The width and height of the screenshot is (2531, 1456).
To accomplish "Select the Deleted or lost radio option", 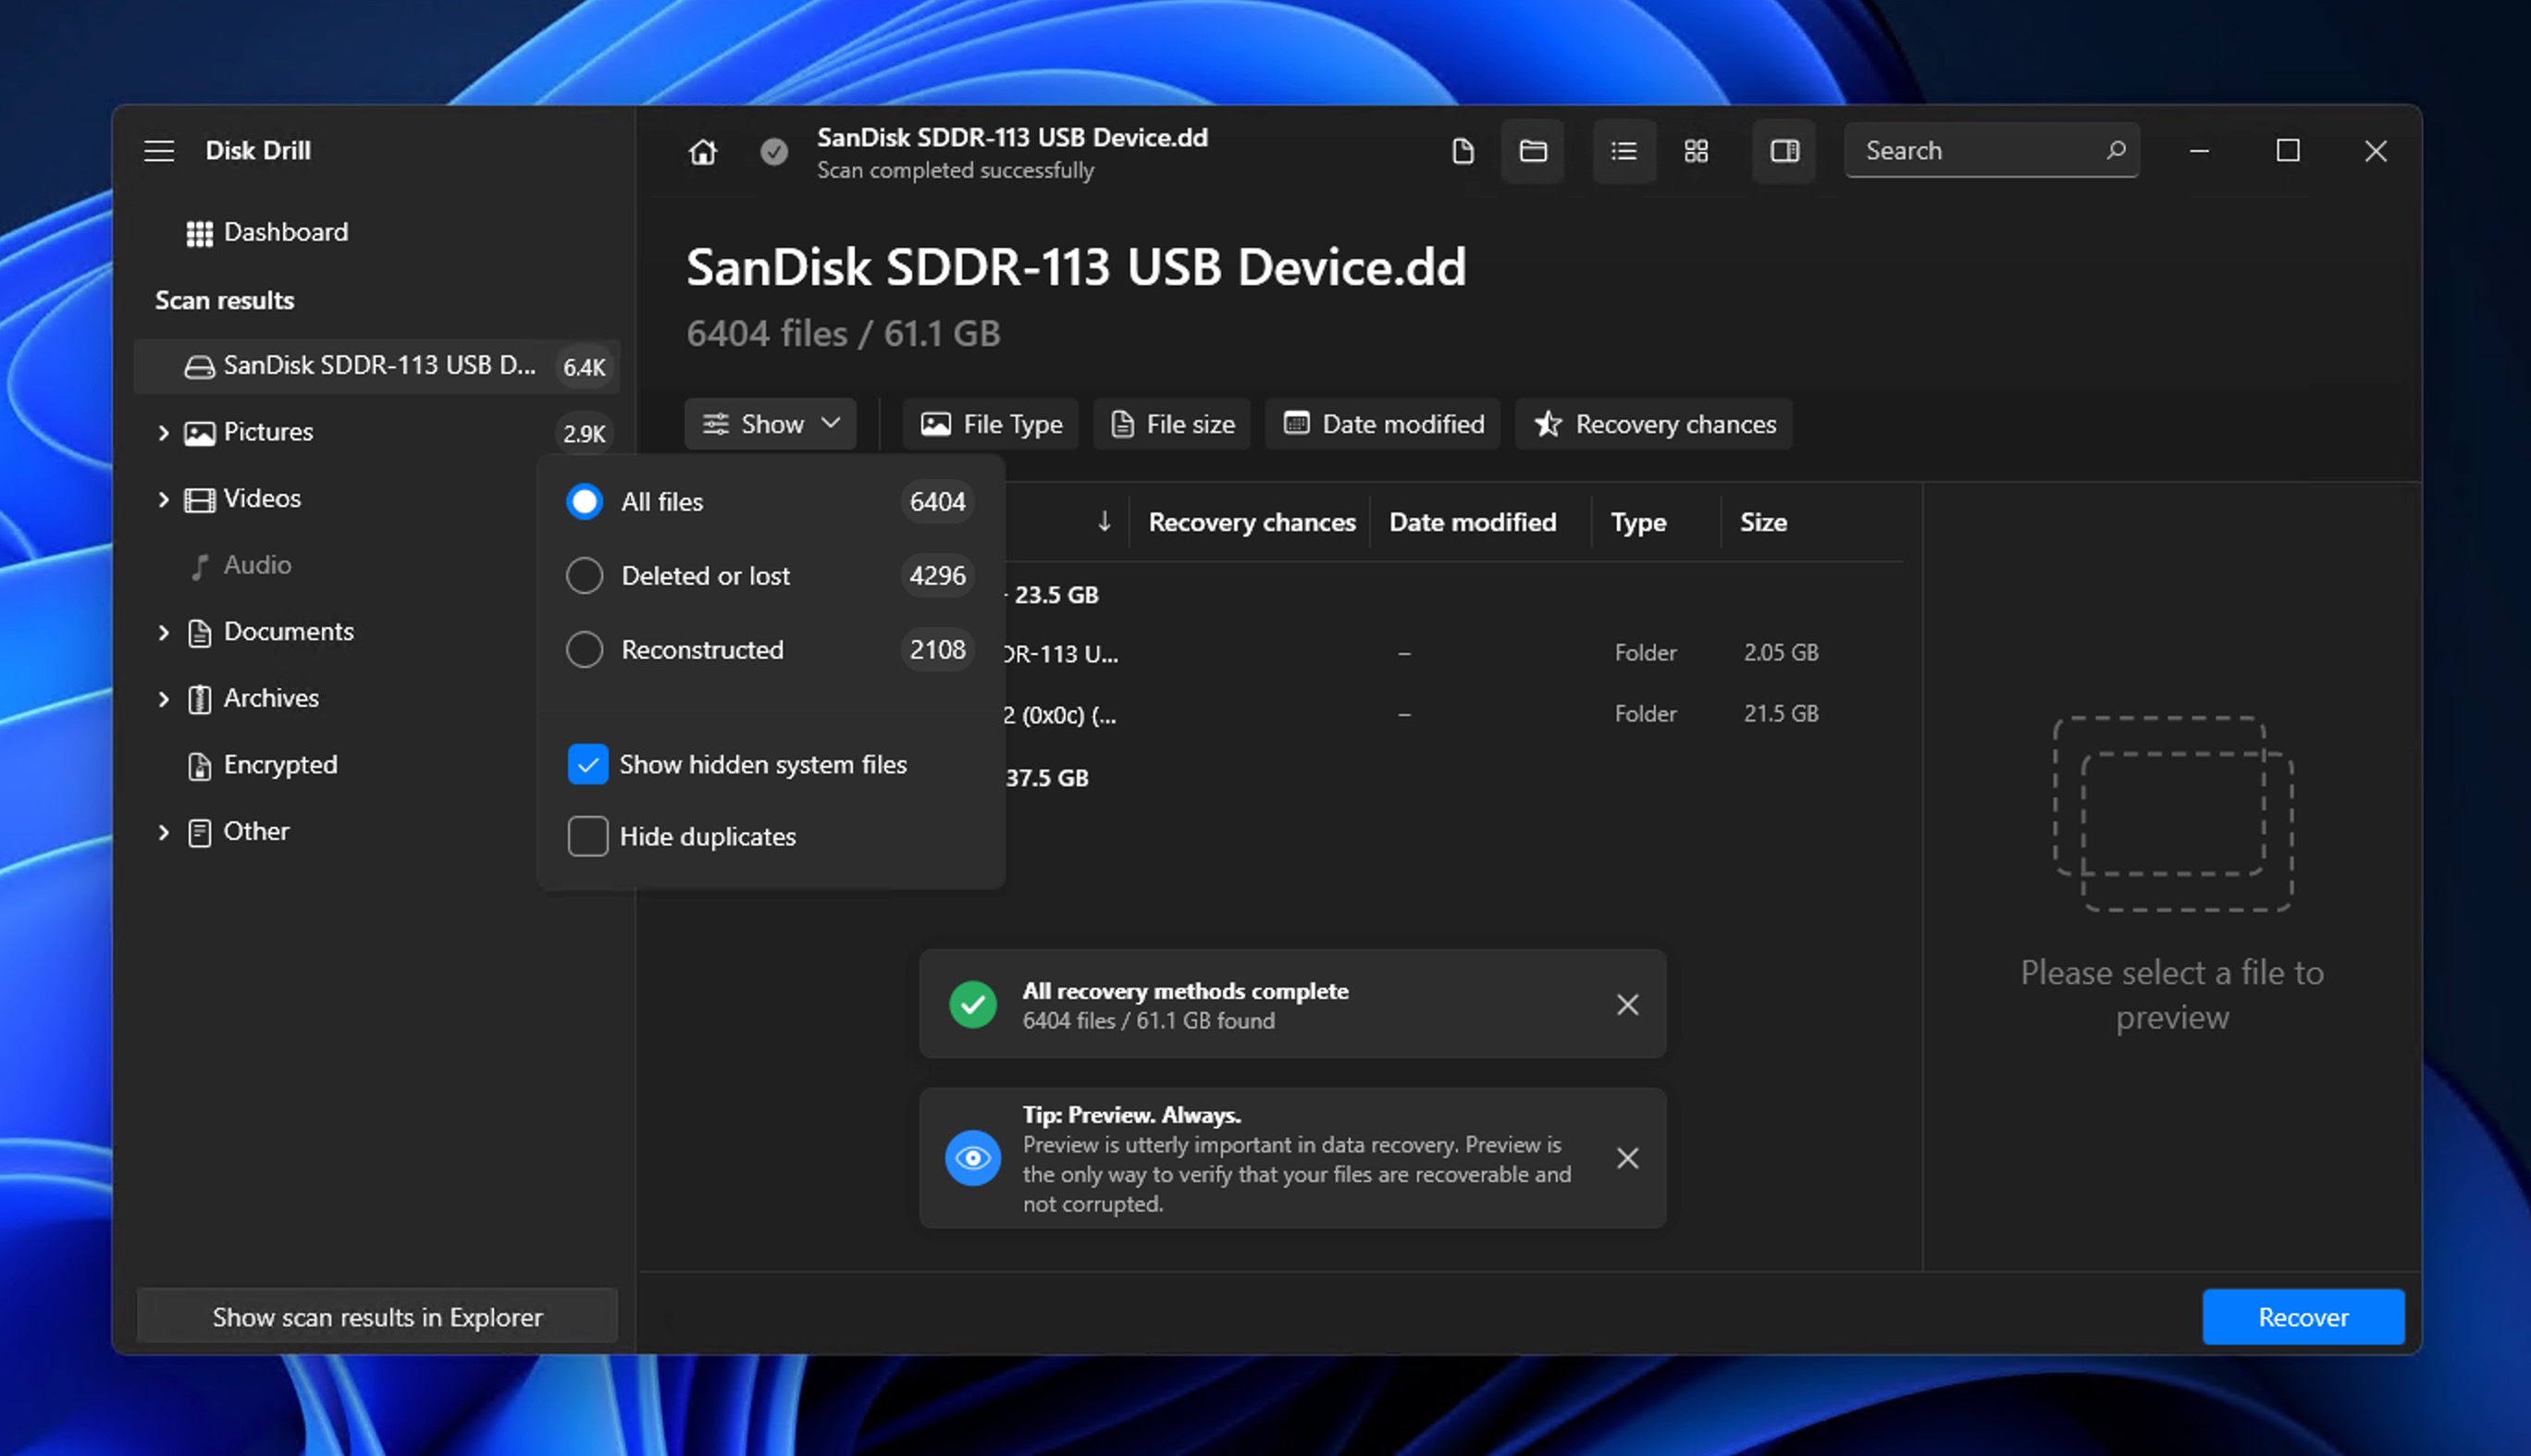I will [x=584, y=575].
